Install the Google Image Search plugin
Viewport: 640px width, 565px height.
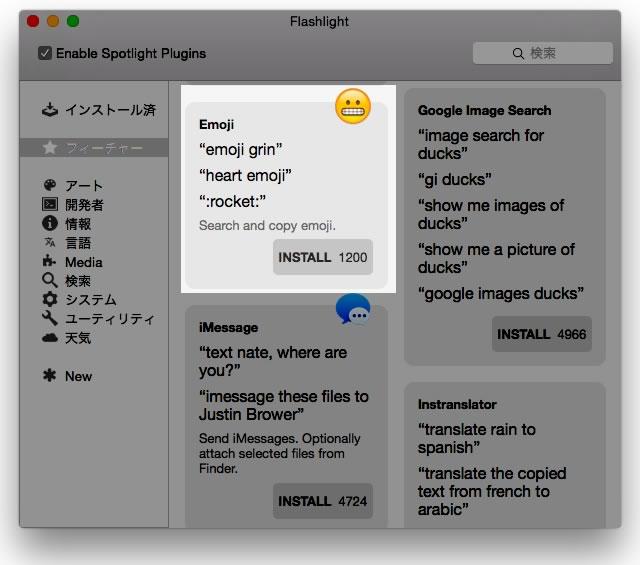click(541, 334)
